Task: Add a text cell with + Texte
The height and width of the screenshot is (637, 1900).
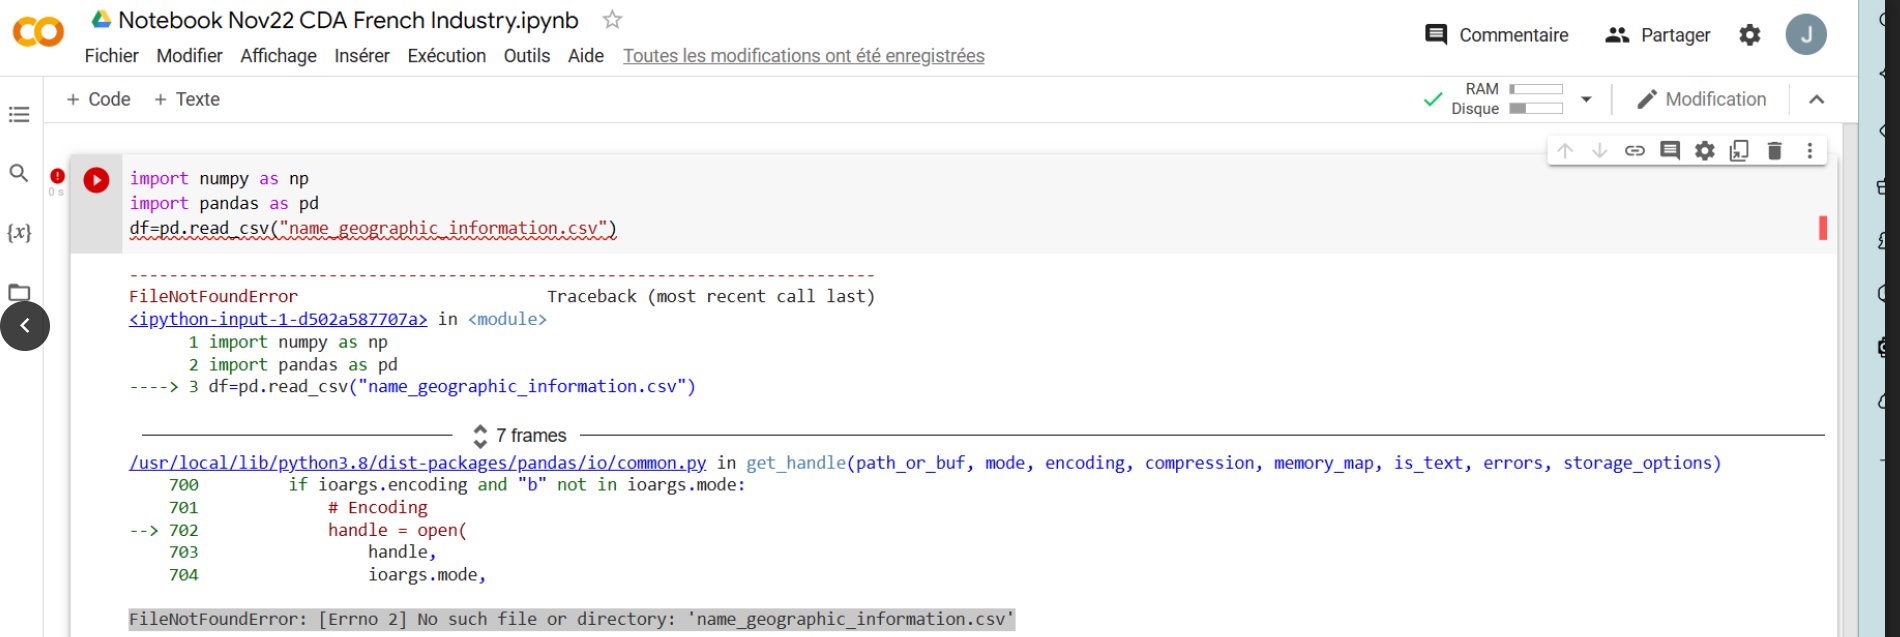Action: coord(186,99)
